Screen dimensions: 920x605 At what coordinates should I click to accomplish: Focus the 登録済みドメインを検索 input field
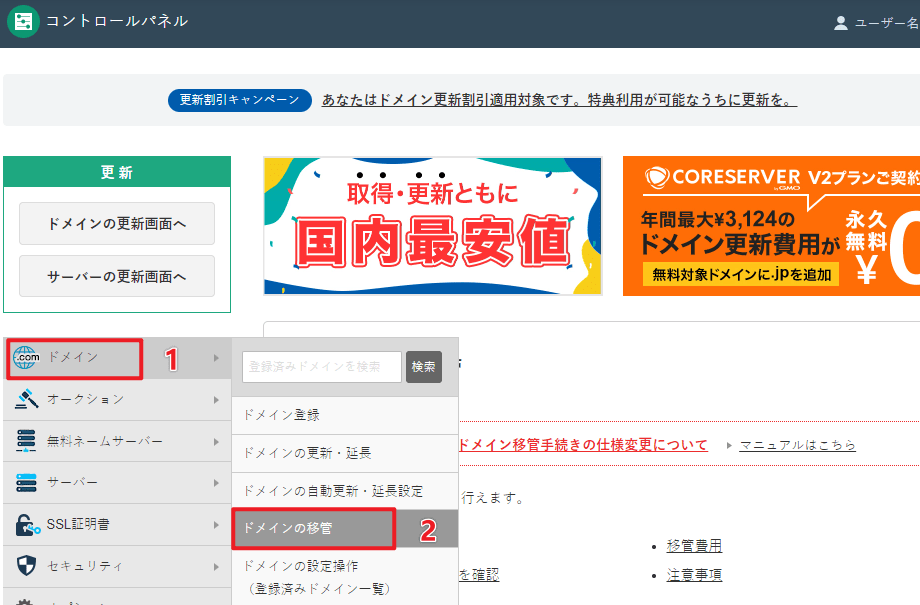coord(322,367)
